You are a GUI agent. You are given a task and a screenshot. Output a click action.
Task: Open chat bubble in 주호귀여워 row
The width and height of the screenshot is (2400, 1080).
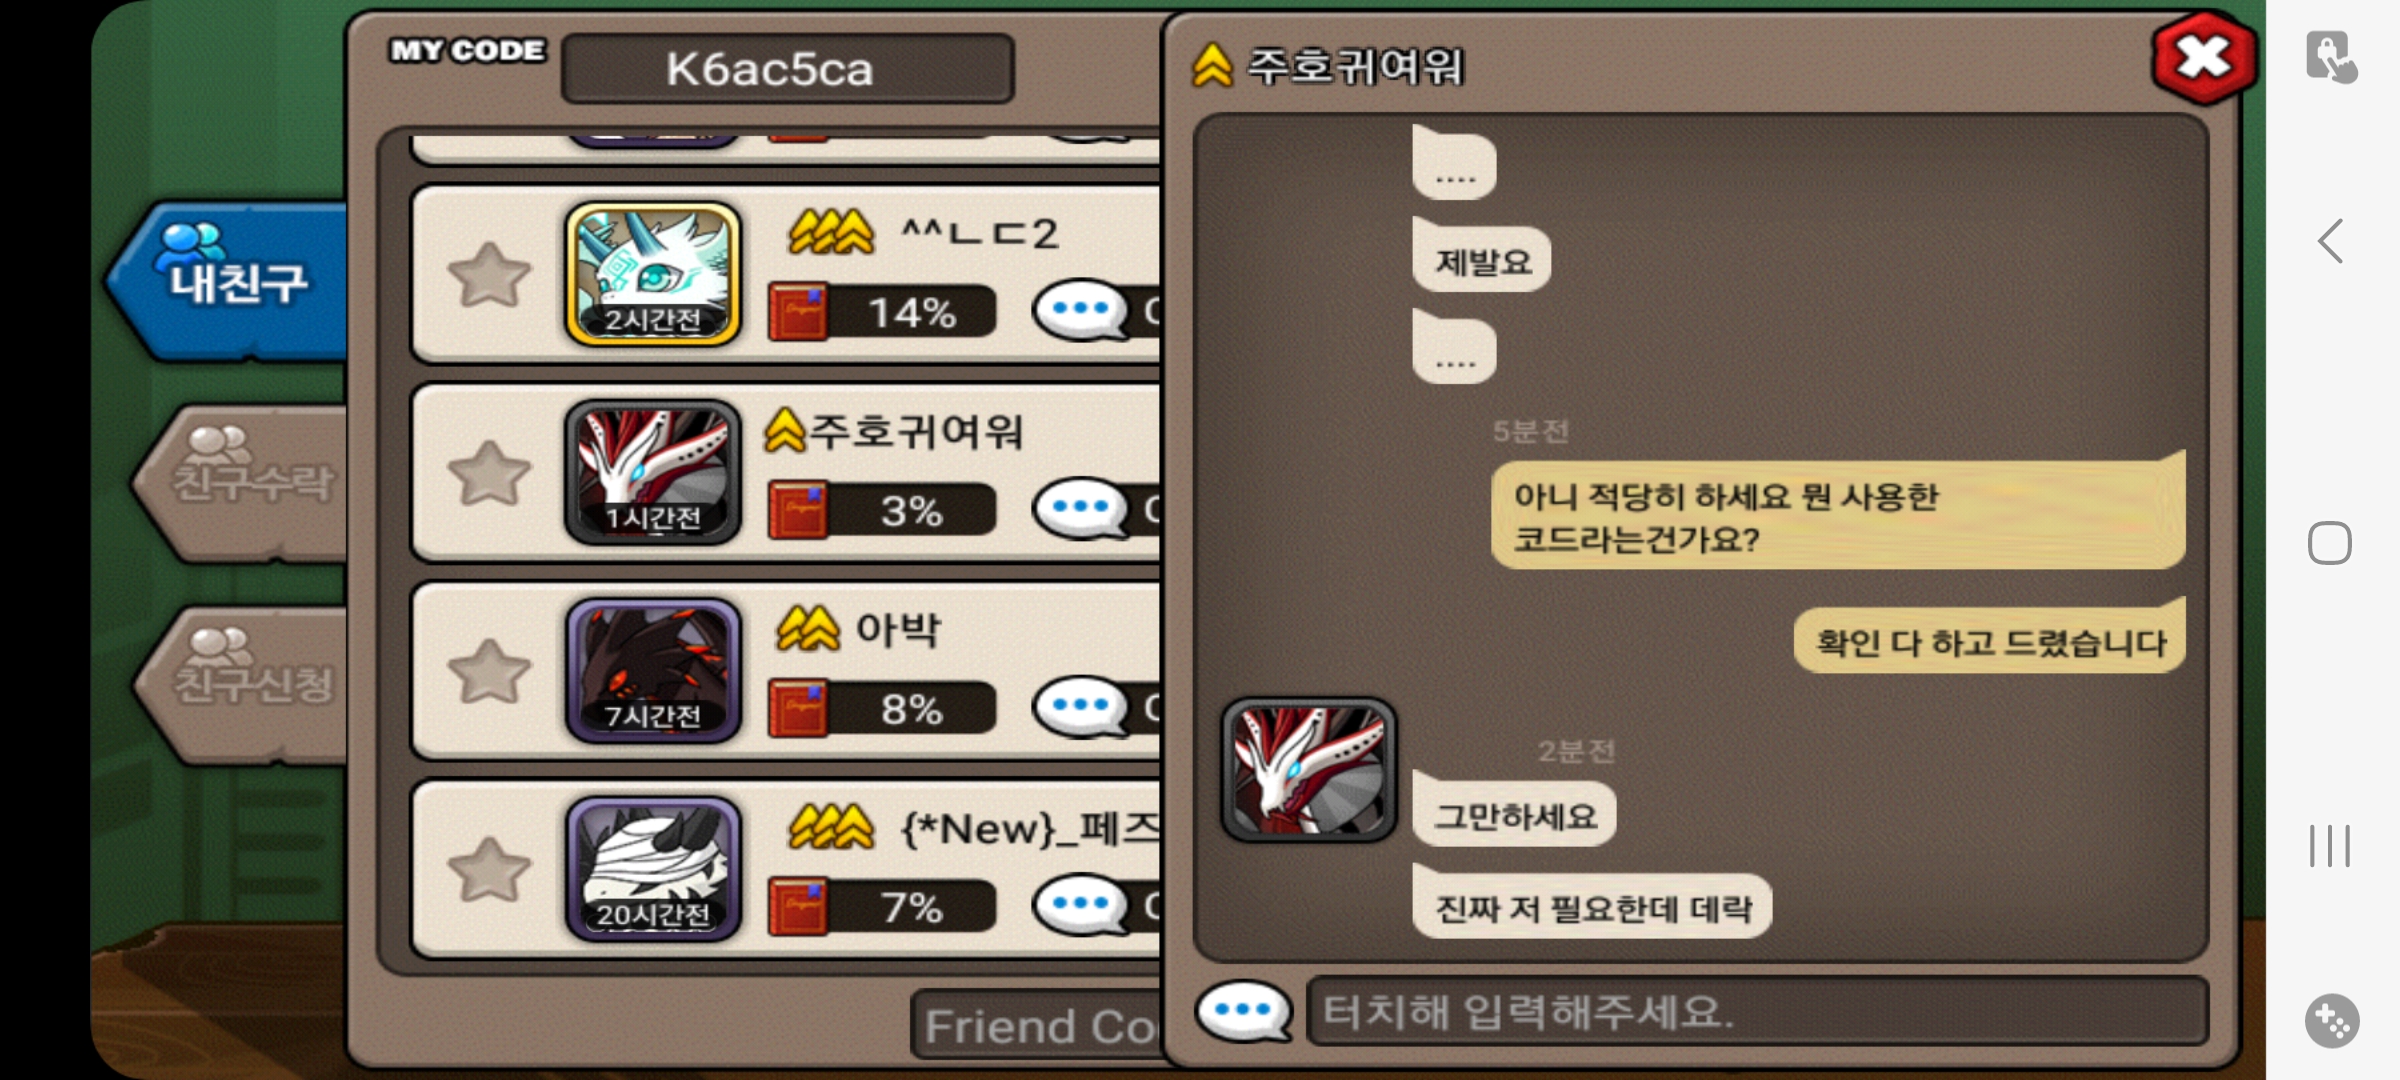(x=1081, y=509)
